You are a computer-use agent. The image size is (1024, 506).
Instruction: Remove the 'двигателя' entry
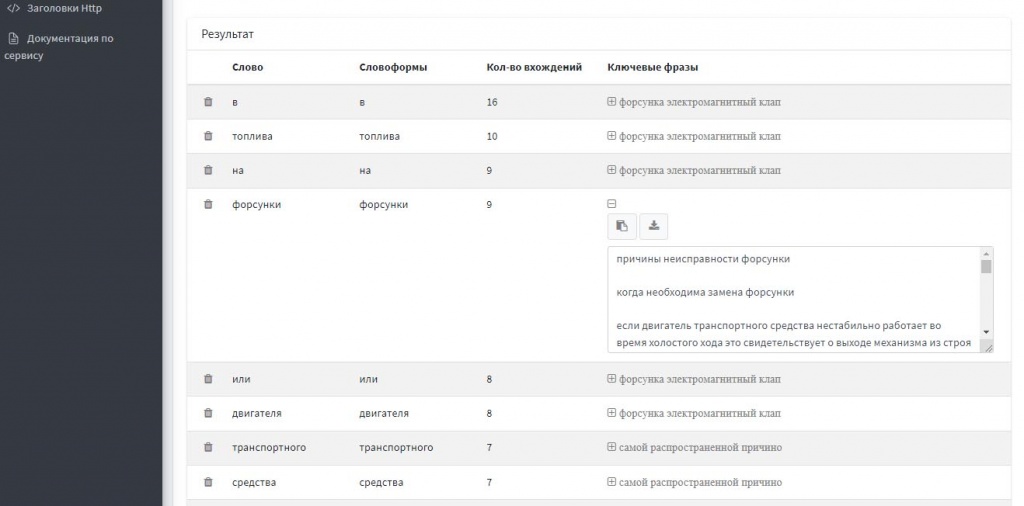tap(208, 413)
